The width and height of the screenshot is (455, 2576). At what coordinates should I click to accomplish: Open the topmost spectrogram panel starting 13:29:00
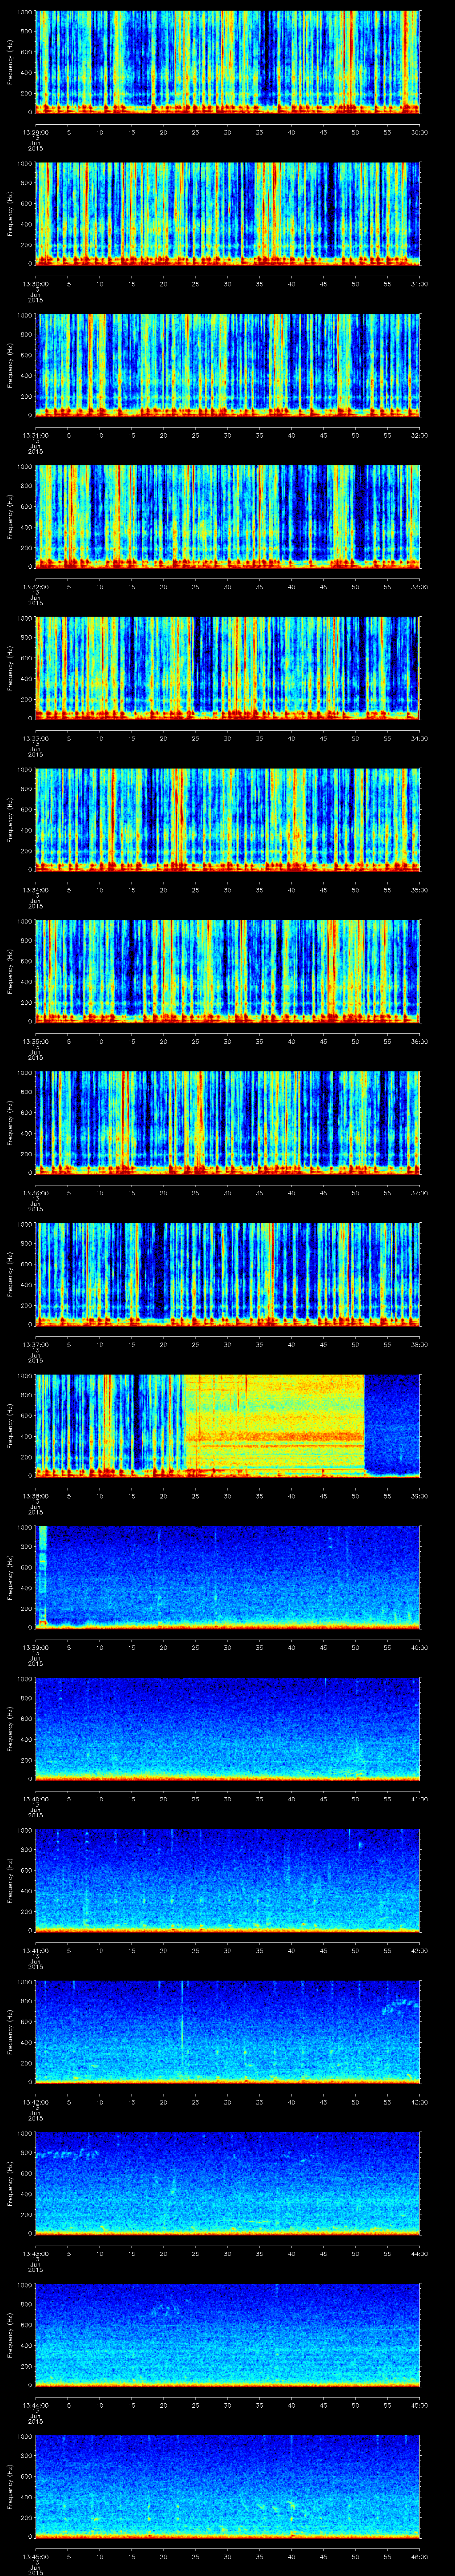point(228,60)
